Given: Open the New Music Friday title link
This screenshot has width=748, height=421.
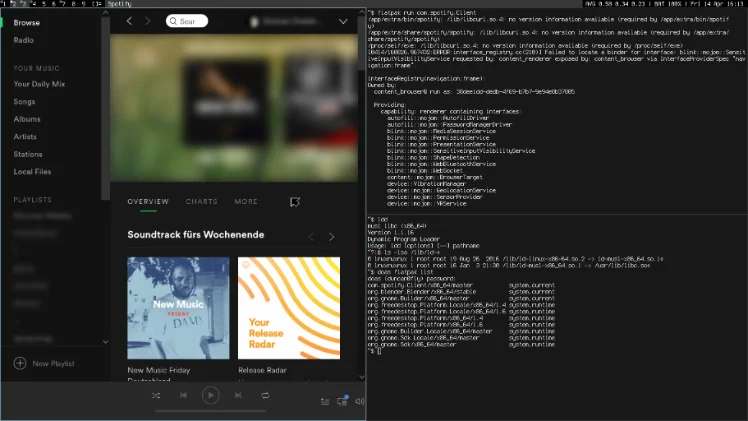Looking at the screenshot, I should tap(158, 370).
